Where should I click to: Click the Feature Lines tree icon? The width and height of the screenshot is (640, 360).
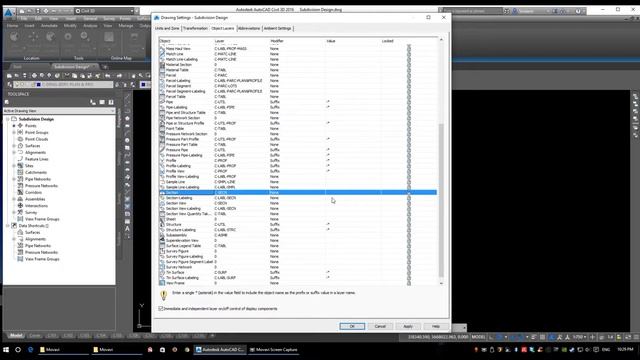click(x=20, y=159)
